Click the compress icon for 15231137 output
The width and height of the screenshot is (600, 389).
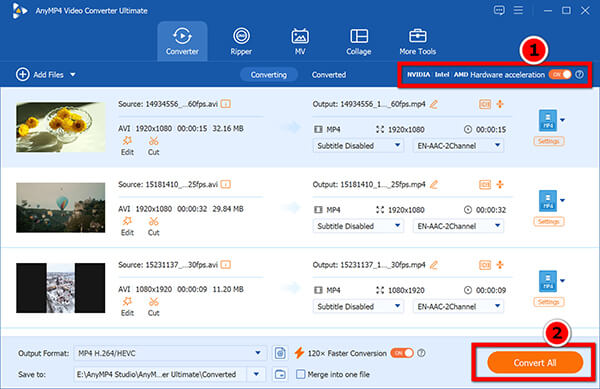coord(500,265)
